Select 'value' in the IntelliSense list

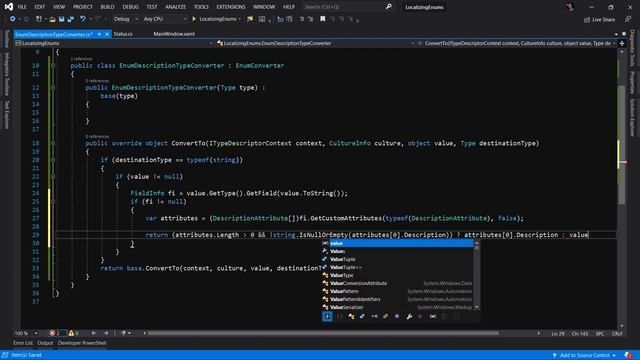tap(398, 243)
